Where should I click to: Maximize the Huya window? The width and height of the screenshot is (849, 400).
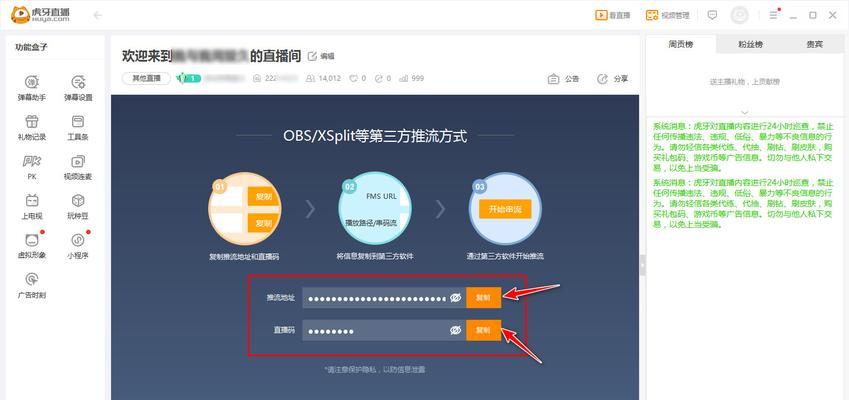813,15
